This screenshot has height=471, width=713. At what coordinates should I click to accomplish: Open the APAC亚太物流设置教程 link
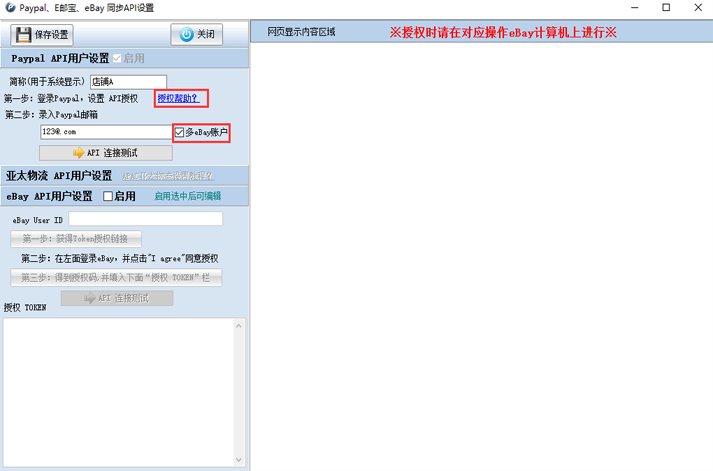168,176
